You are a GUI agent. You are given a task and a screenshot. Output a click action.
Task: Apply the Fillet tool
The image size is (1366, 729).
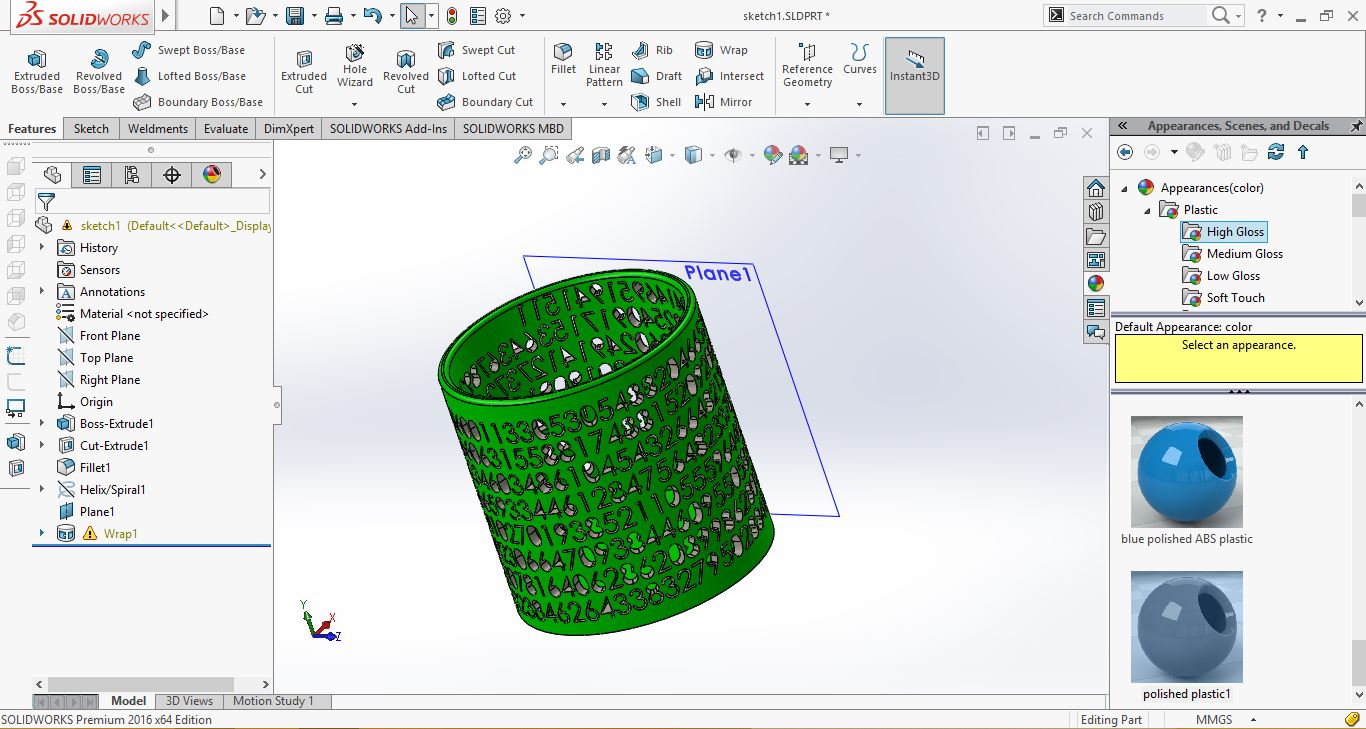point(563,59)
